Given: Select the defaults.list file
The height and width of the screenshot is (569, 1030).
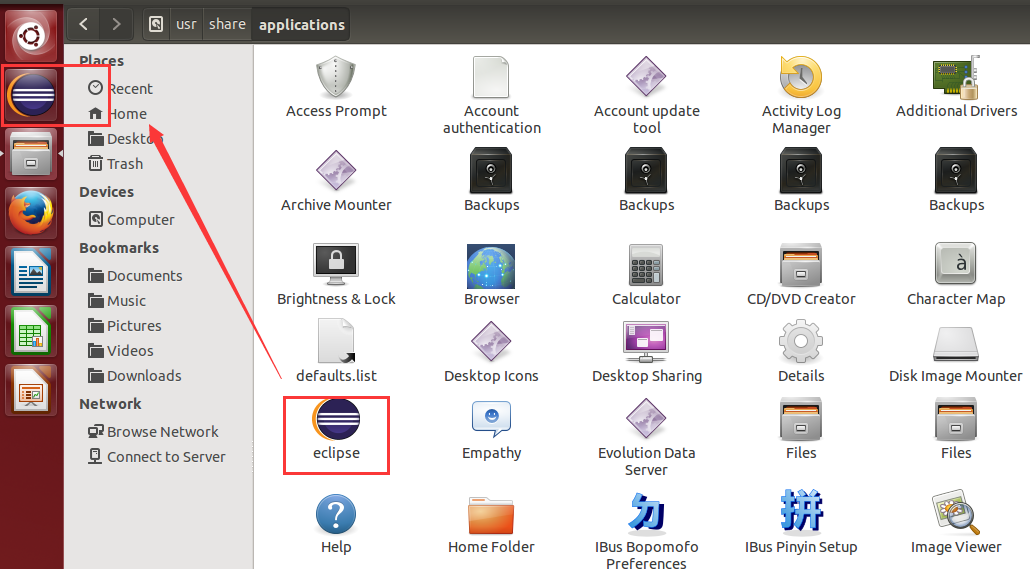Looking at the screenshot, I should tap(336, 342).
